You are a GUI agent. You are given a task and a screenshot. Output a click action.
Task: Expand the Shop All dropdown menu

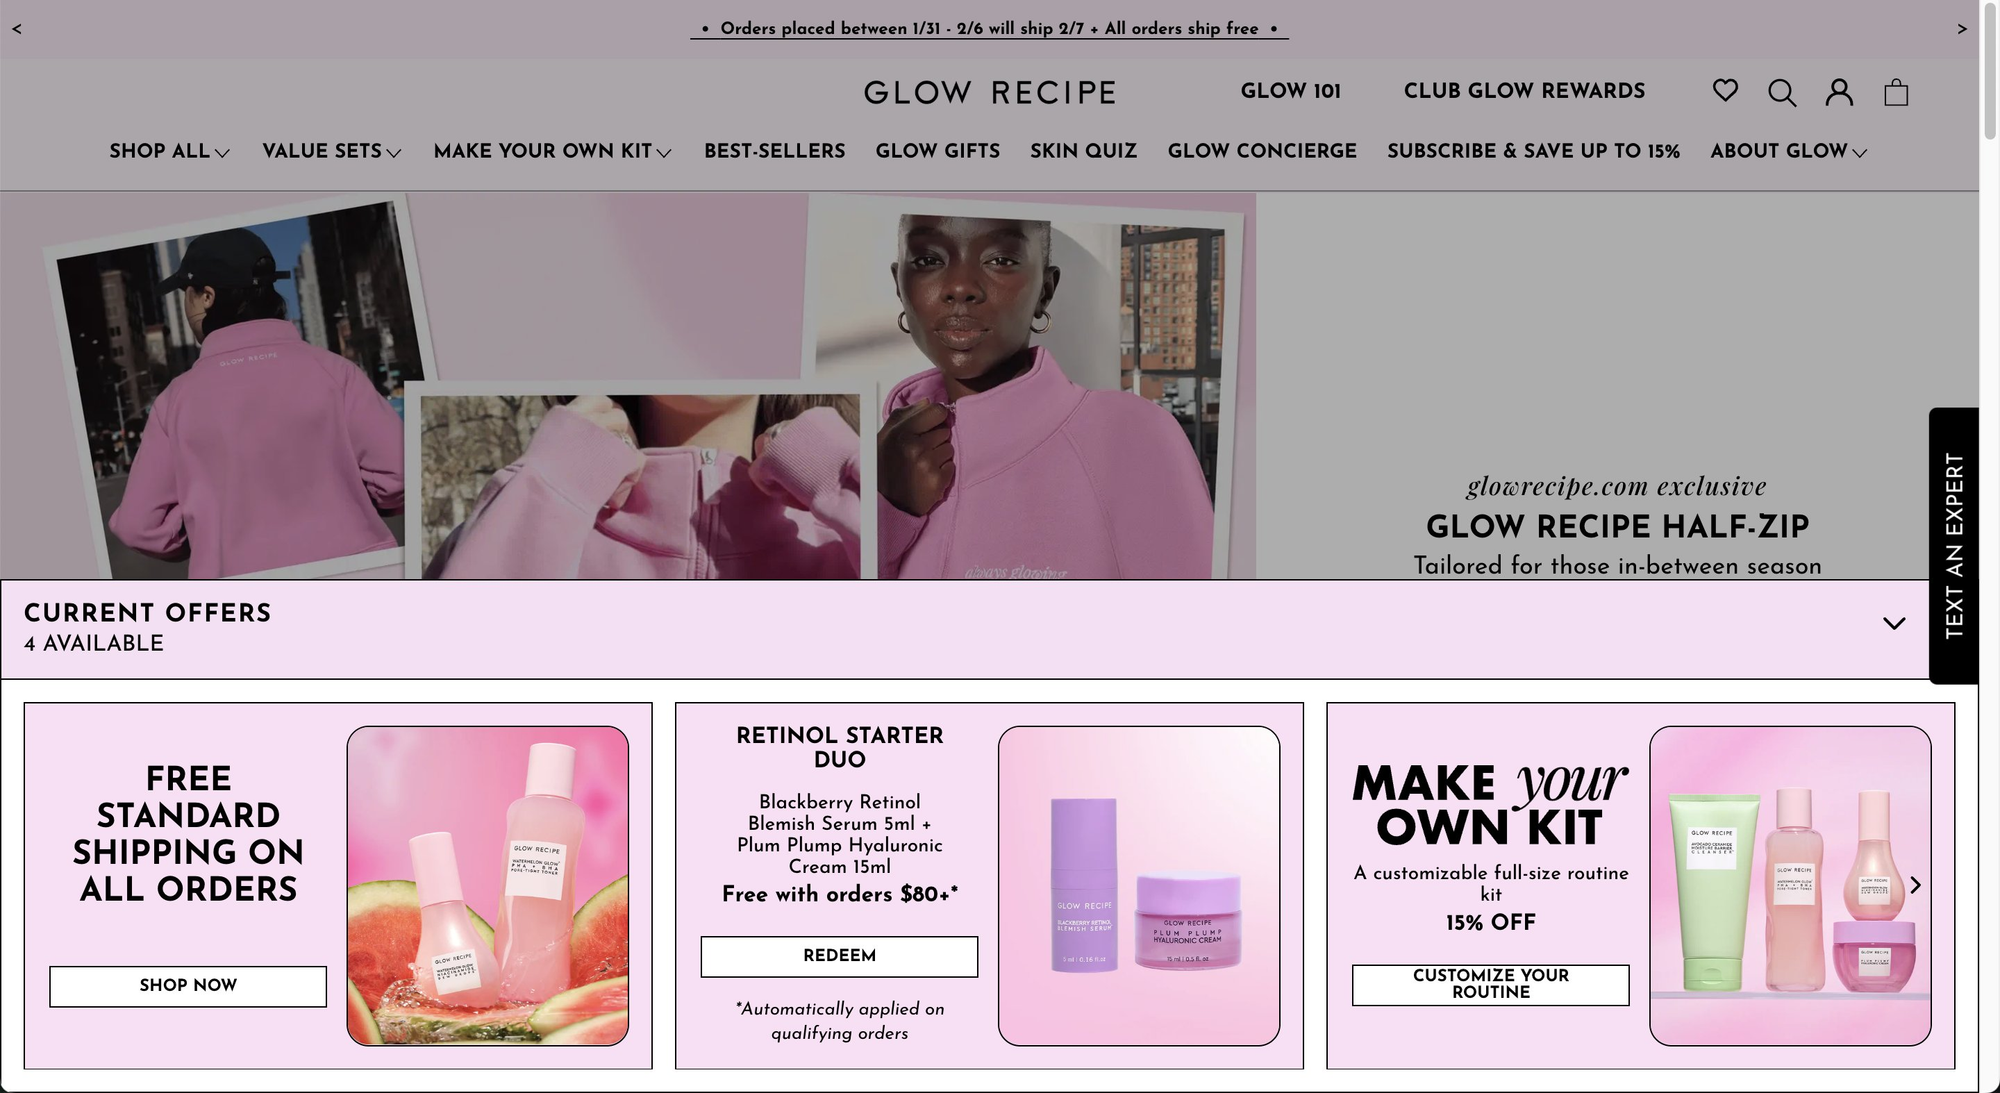click(170, 151)
